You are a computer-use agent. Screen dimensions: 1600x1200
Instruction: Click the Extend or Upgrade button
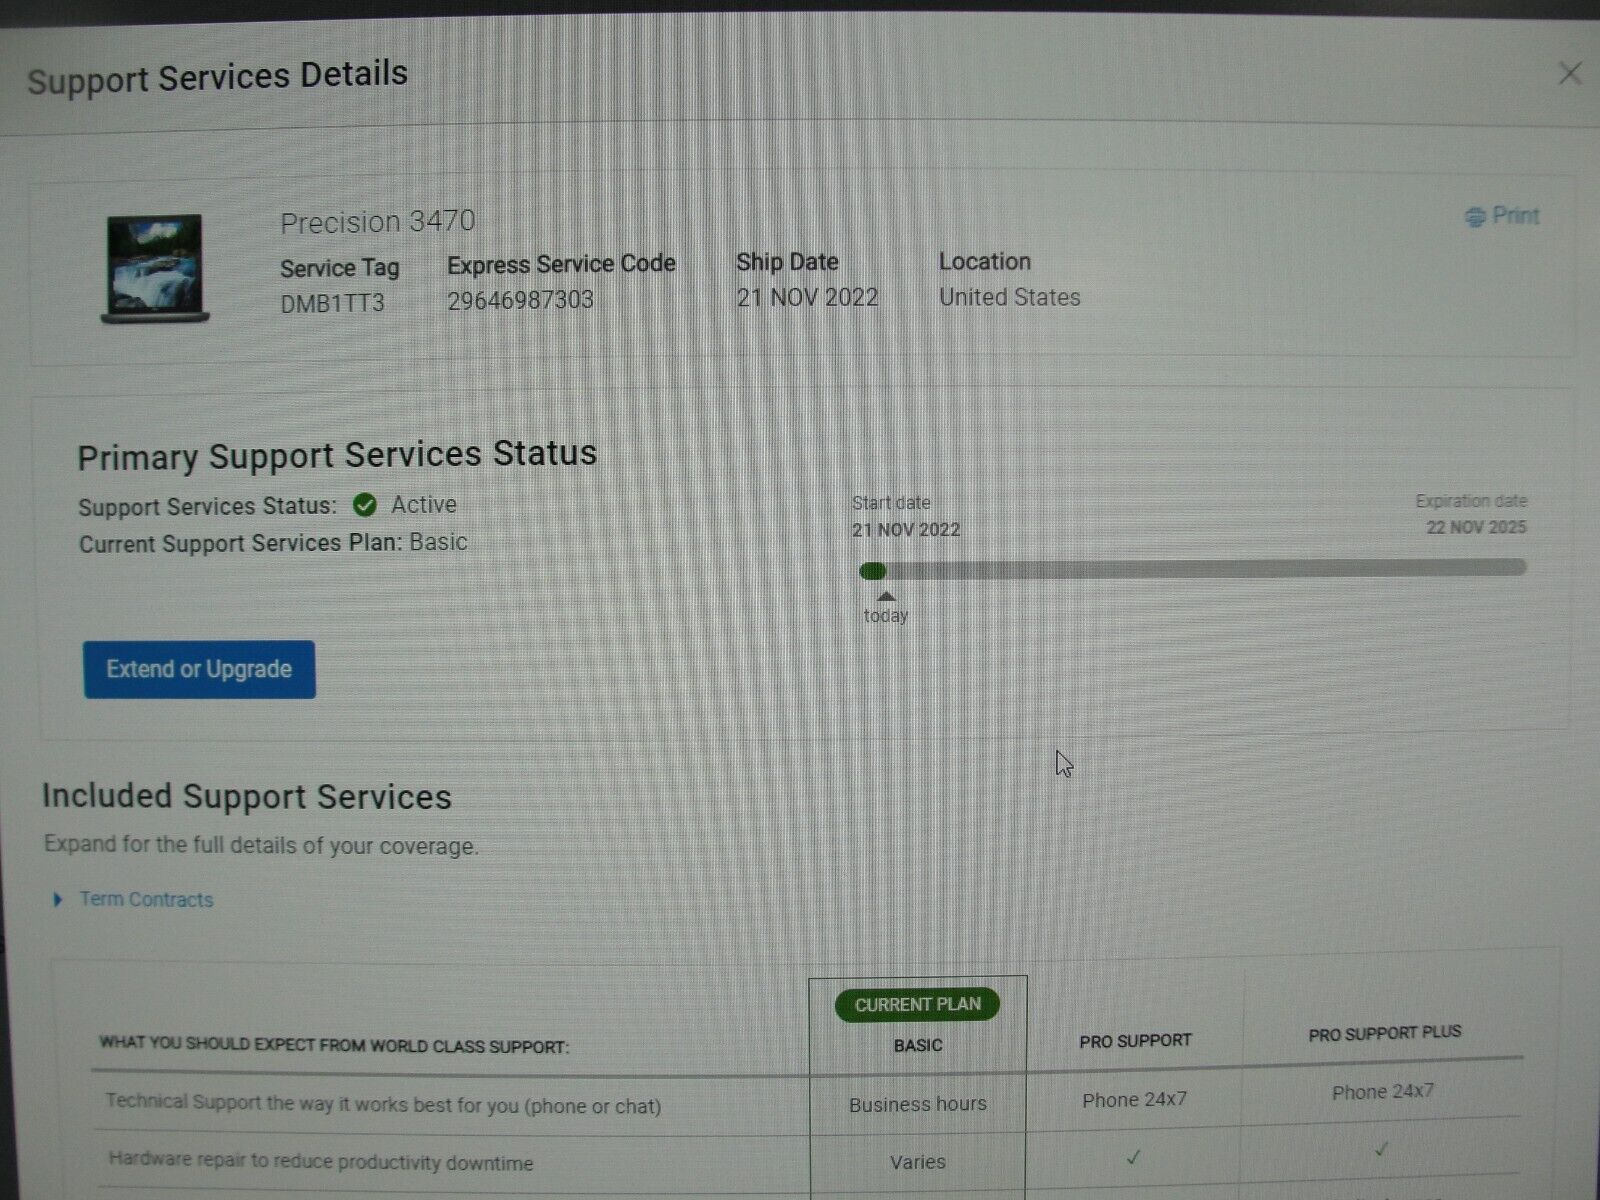click(x=199, y=669)
